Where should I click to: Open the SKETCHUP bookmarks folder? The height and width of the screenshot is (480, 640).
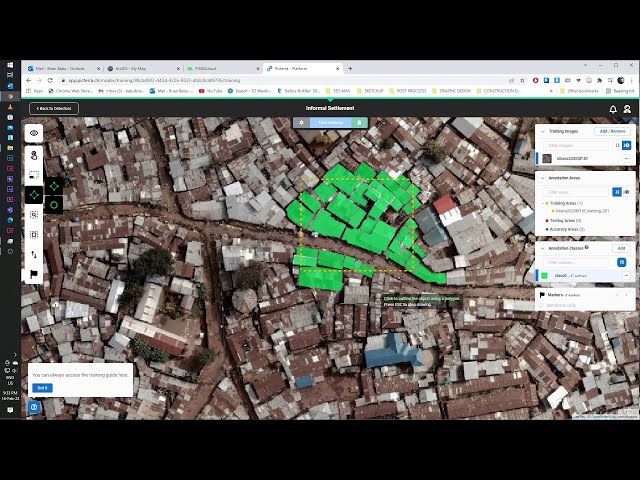pyautogui.click(x=371, y=91)
